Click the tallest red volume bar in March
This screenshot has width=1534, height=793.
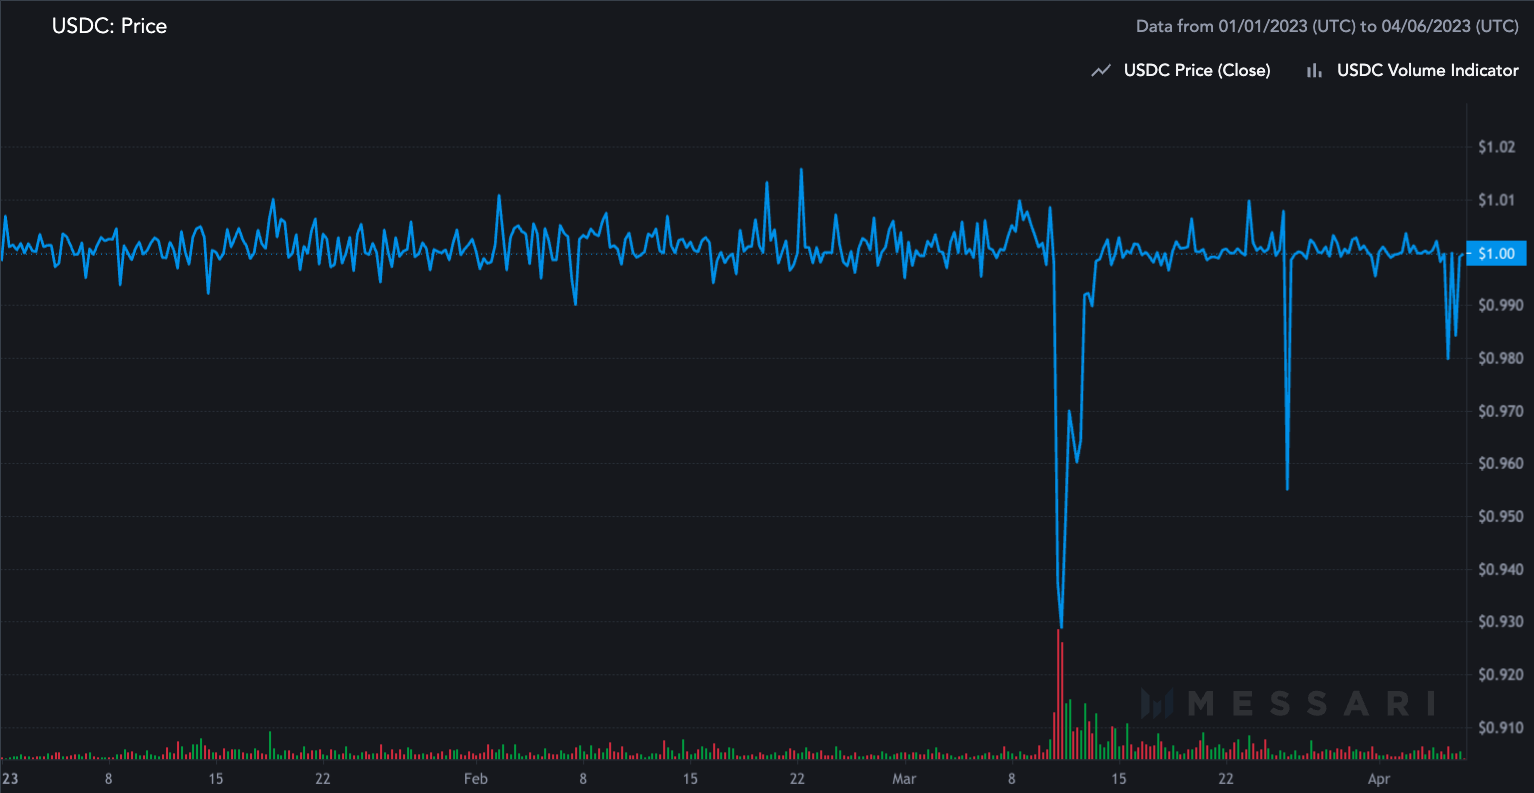point(1057,694)
